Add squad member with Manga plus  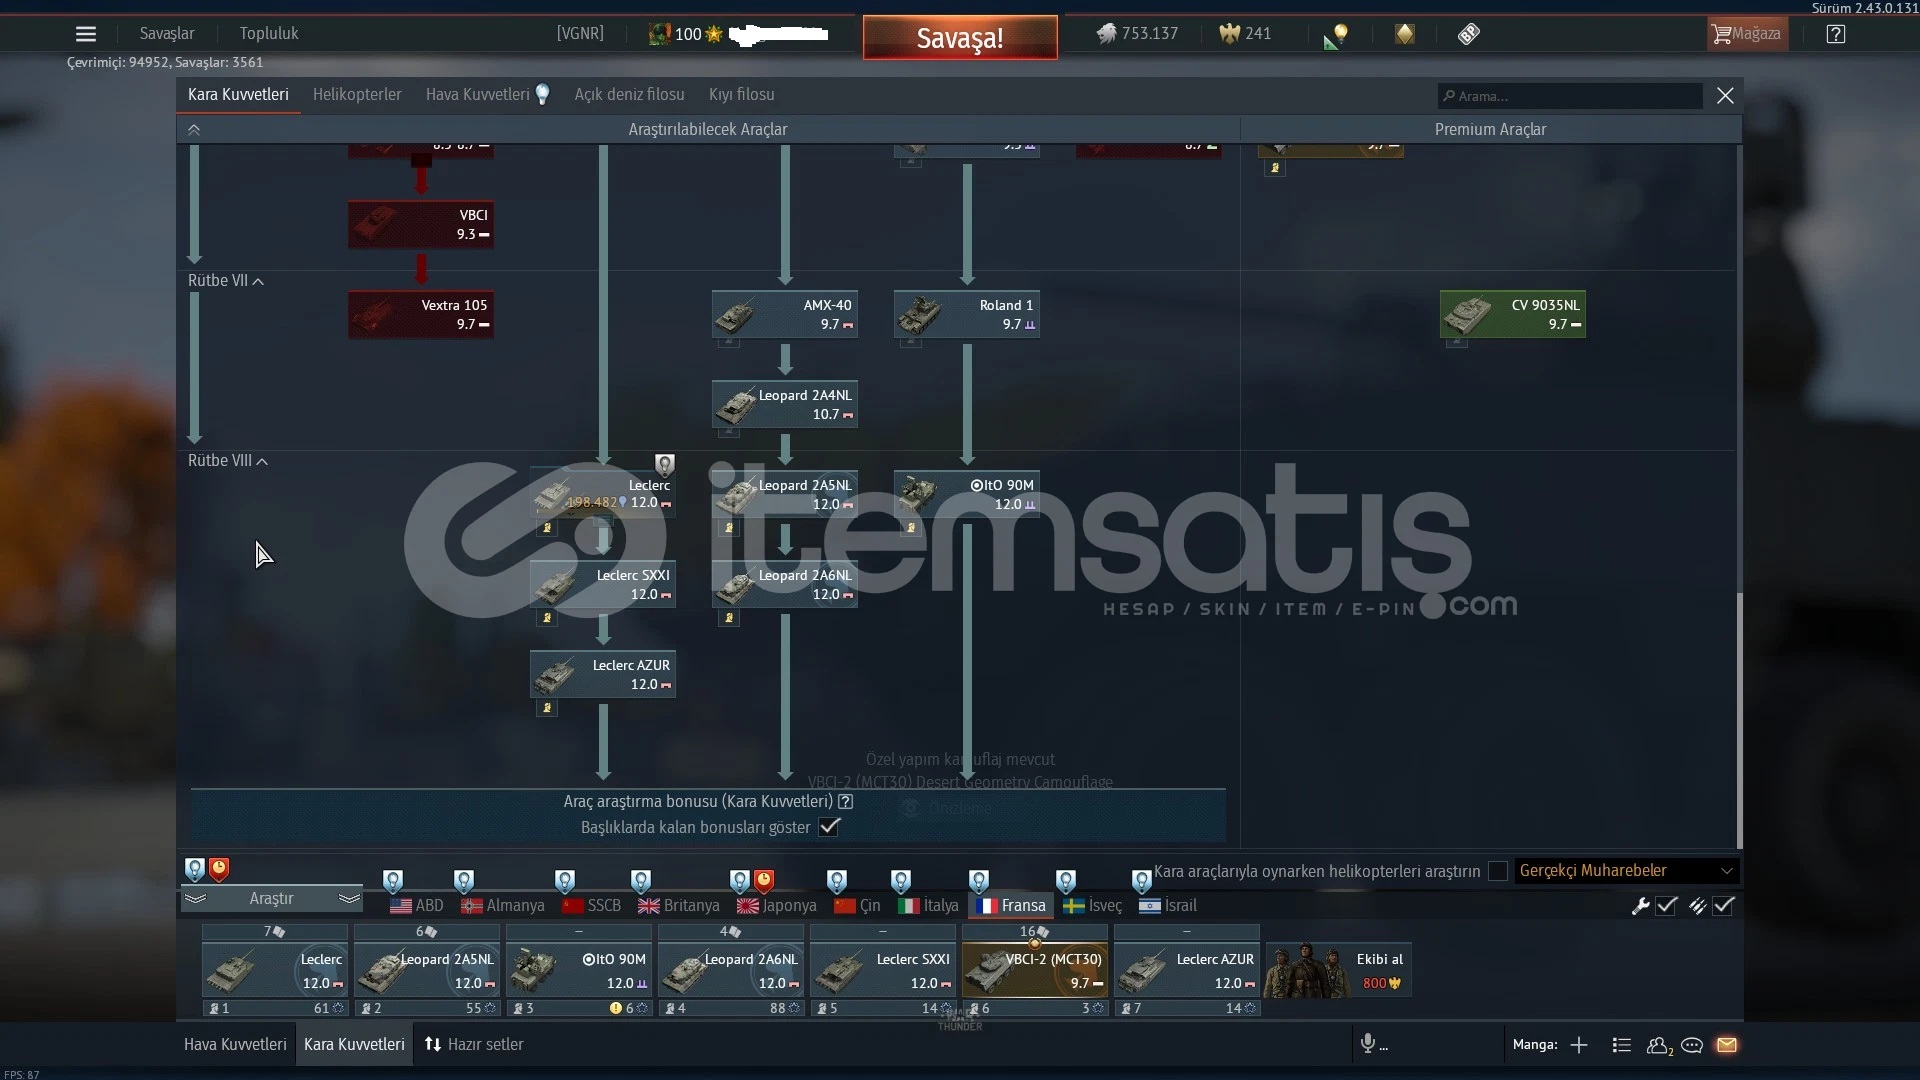[x=1579, y=1045]
